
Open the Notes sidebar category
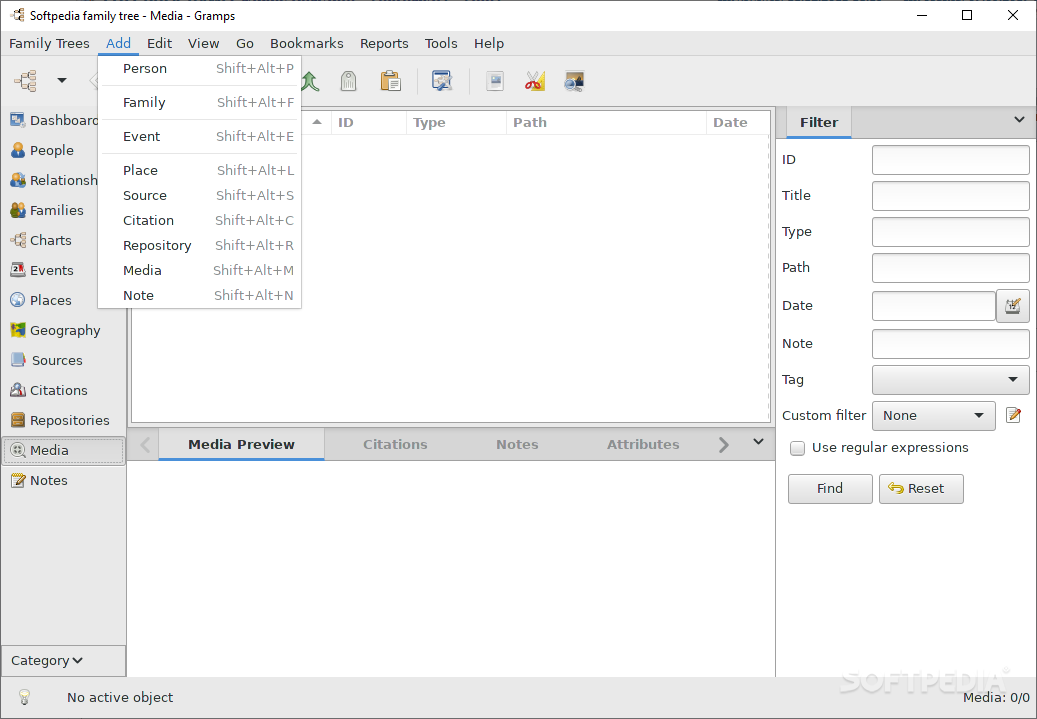(40, 480)
